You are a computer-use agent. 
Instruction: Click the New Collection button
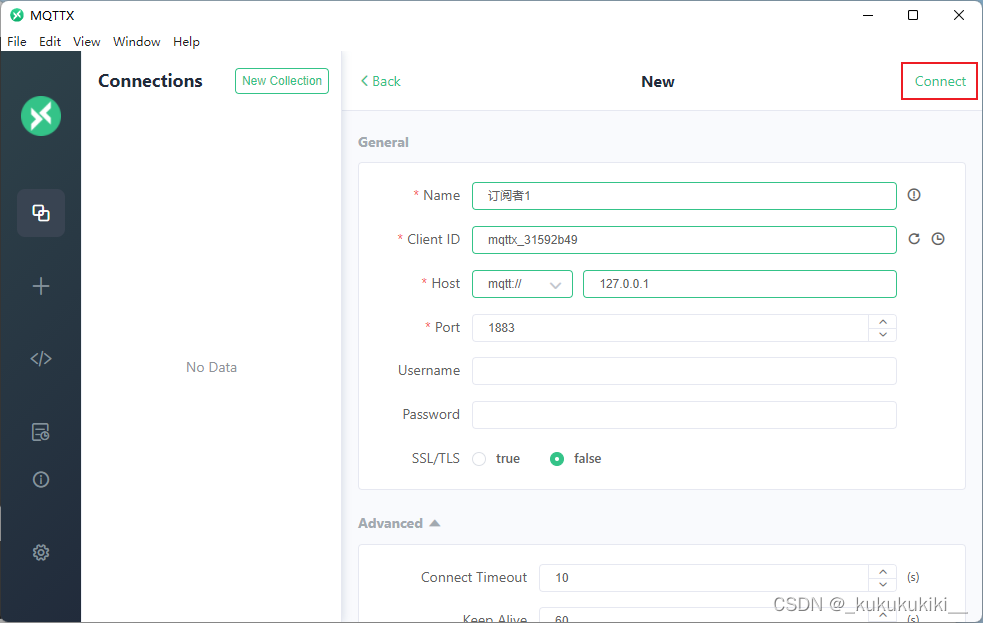(282, 81)
